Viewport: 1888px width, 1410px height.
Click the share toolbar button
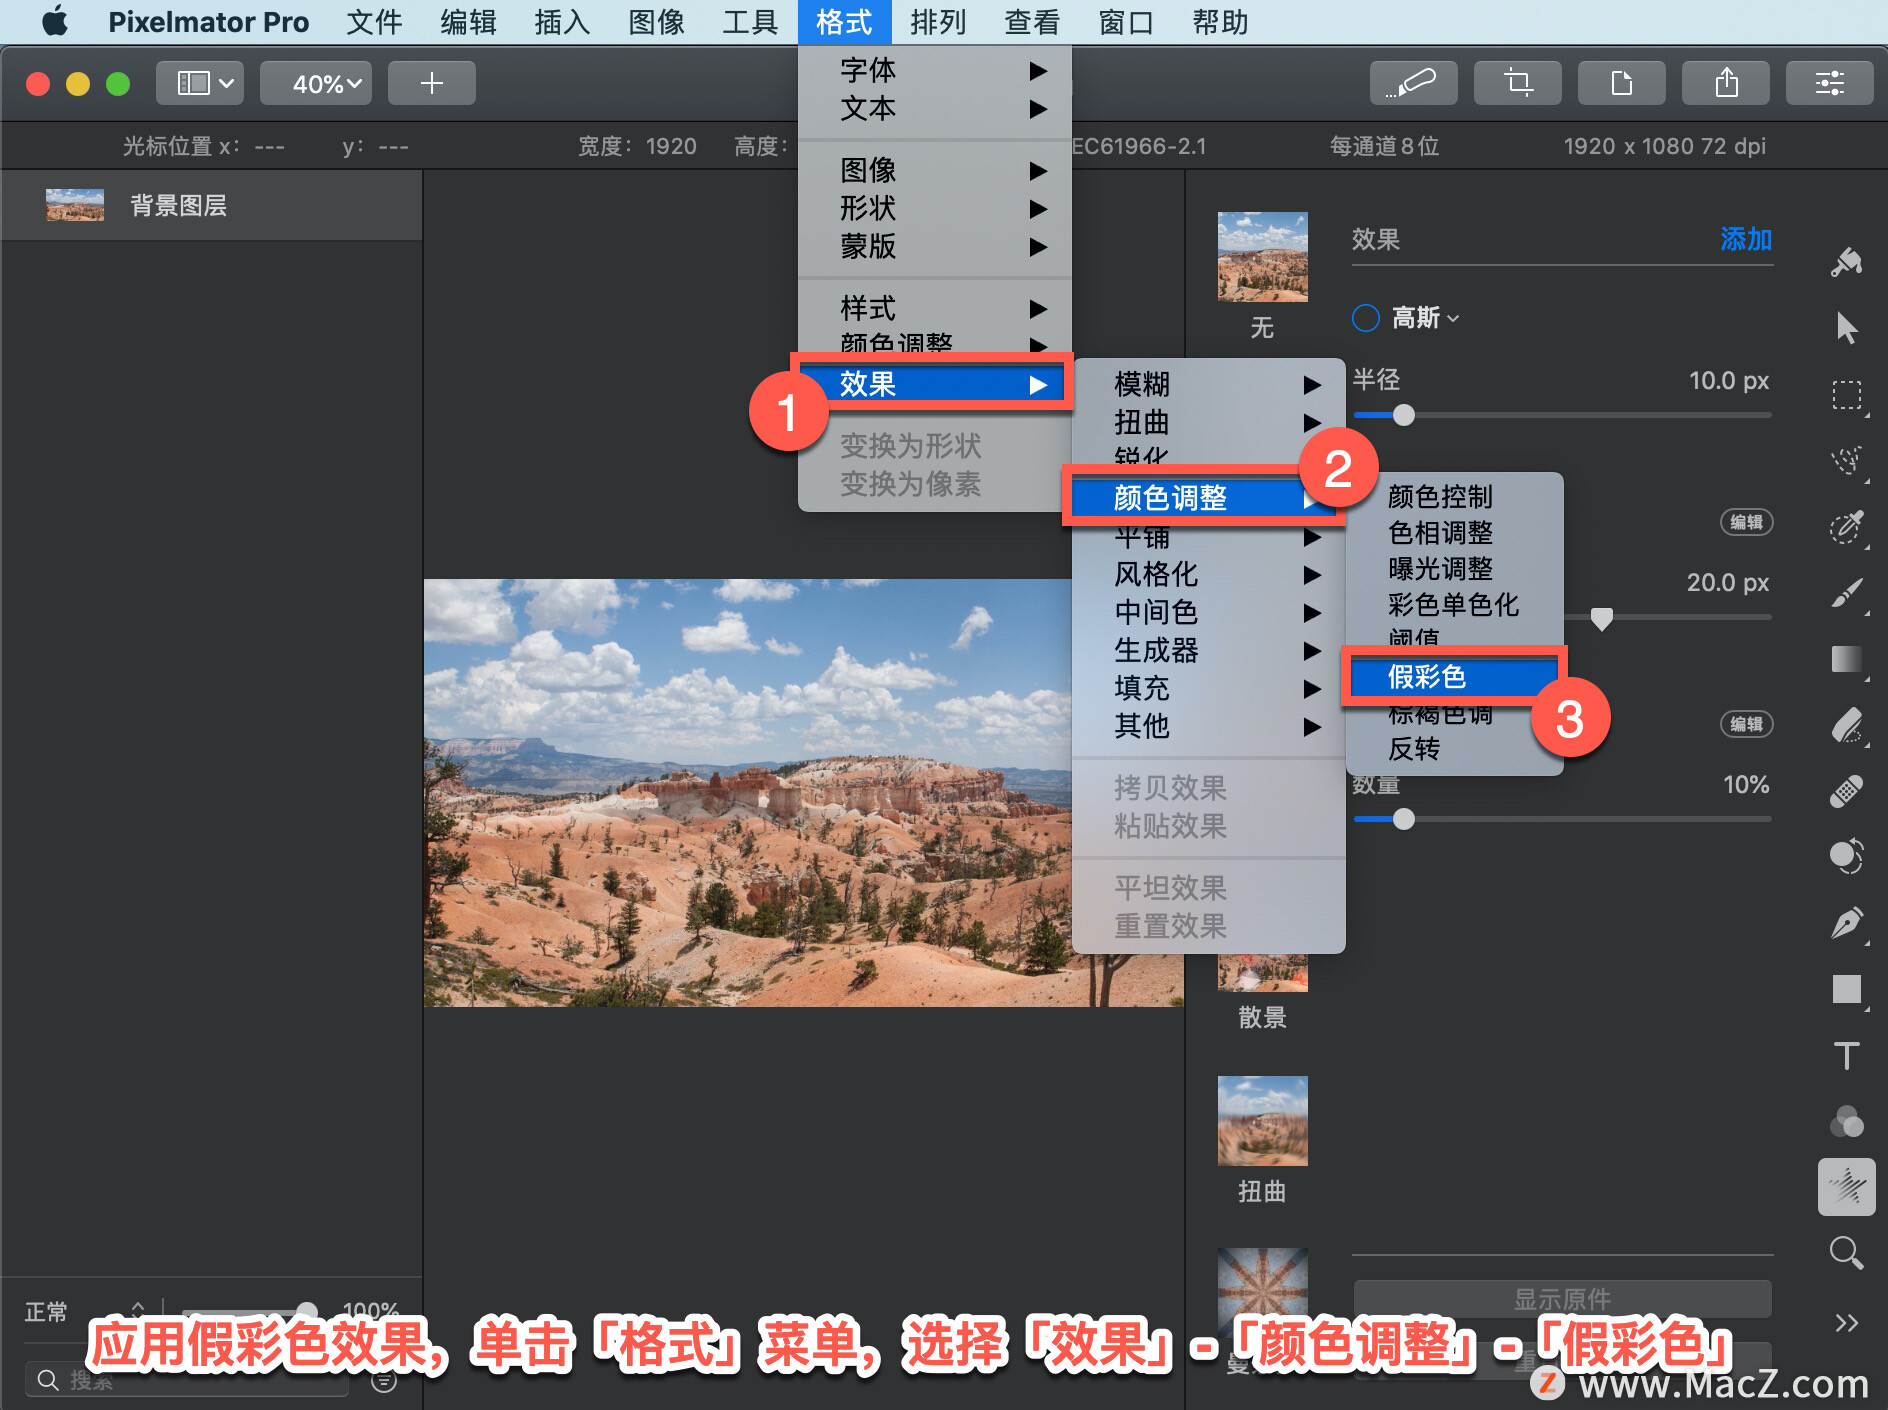tap(1725, 83)
